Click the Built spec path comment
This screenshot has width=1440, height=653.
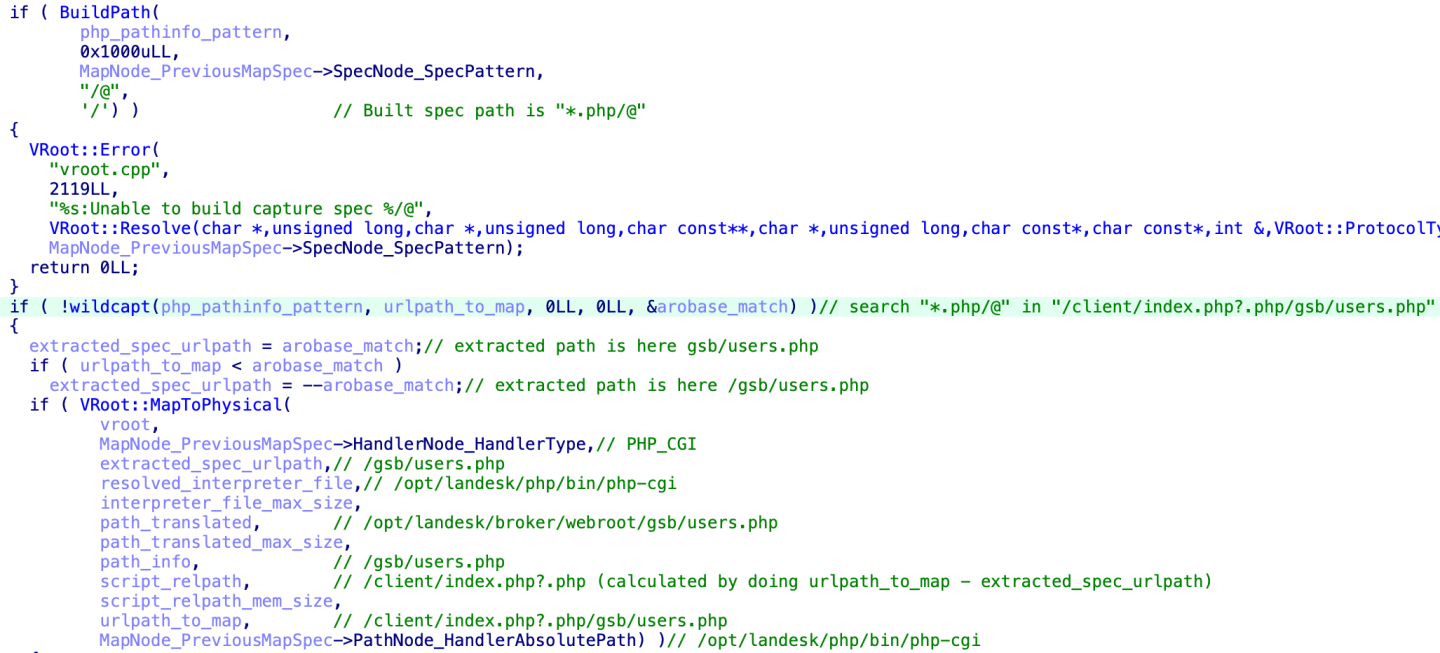(x=490, y=110)
